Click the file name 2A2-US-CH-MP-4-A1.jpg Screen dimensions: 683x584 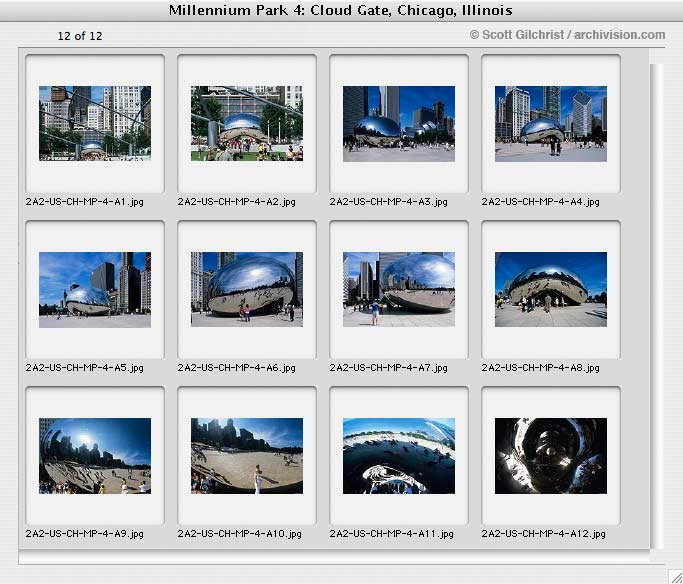pyautogui.click(x=85, y=202)
